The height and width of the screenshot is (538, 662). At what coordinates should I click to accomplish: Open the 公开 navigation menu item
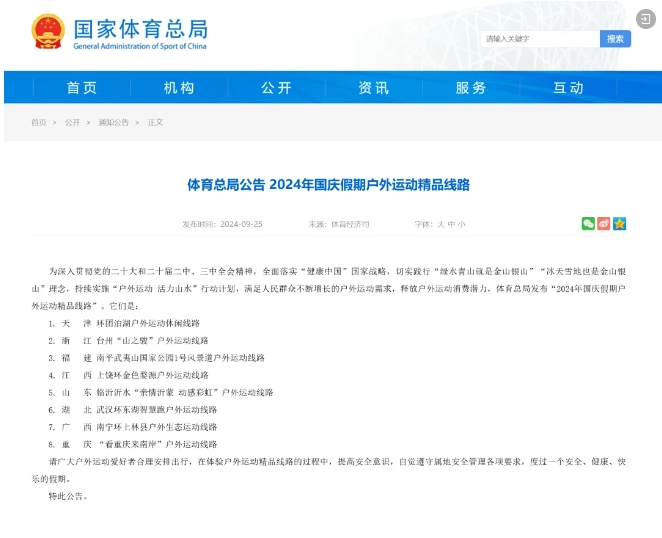(277, 88)
